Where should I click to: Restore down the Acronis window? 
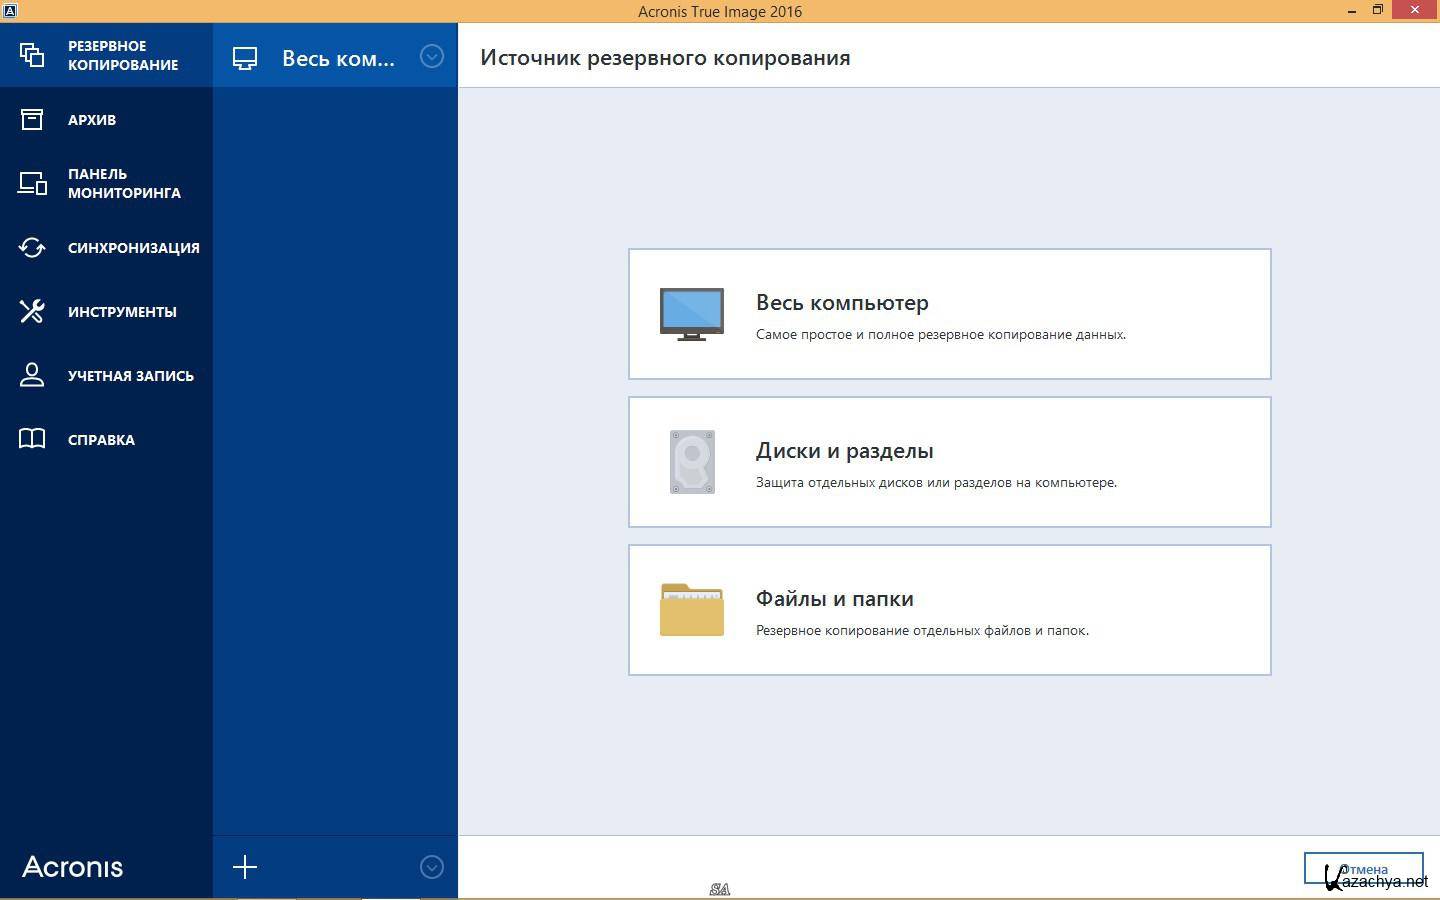point(1378,10)
